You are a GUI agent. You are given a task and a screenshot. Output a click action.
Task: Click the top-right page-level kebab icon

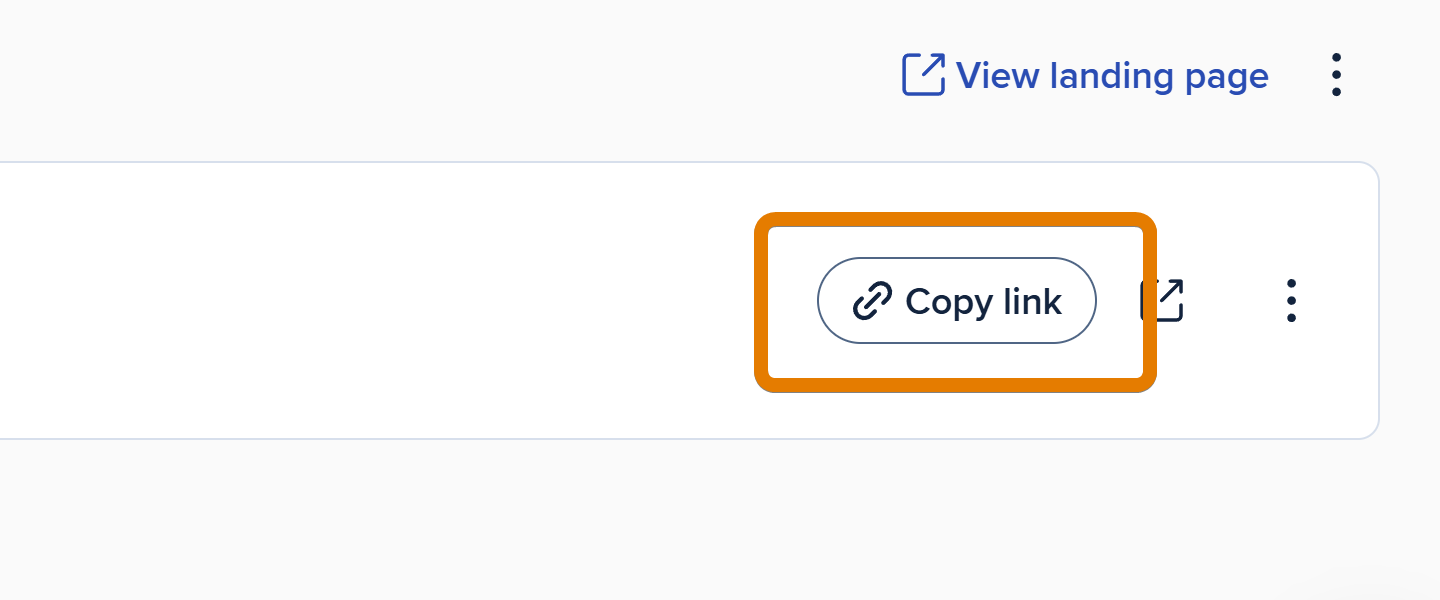click(1336, 75)
